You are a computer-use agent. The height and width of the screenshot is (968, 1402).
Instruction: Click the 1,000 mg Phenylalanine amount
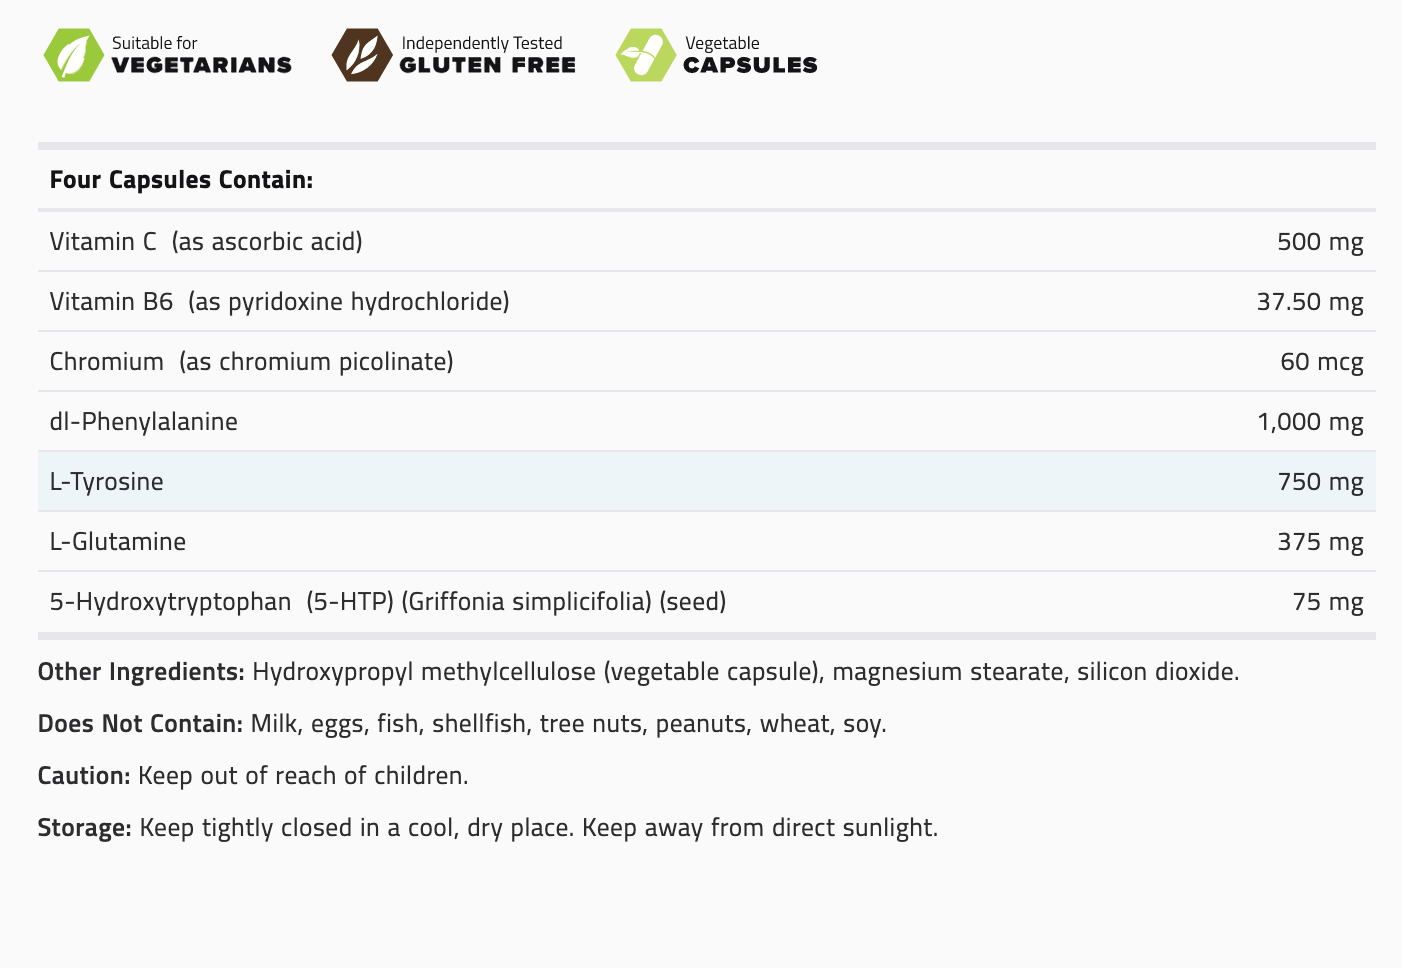(1309, 421)
